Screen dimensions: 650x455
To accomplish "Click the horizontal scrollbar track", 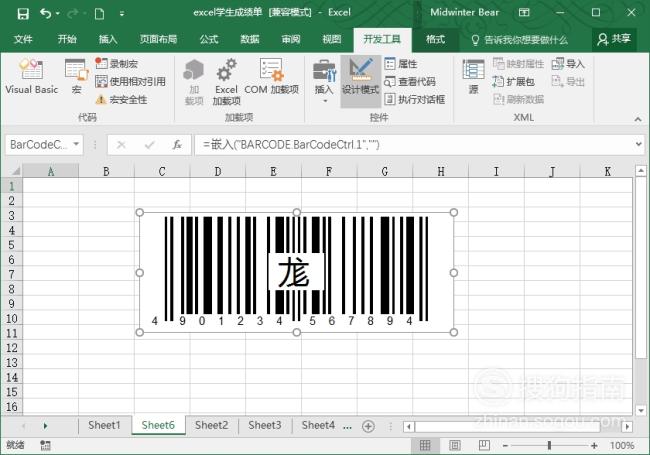I will (518, 426).
